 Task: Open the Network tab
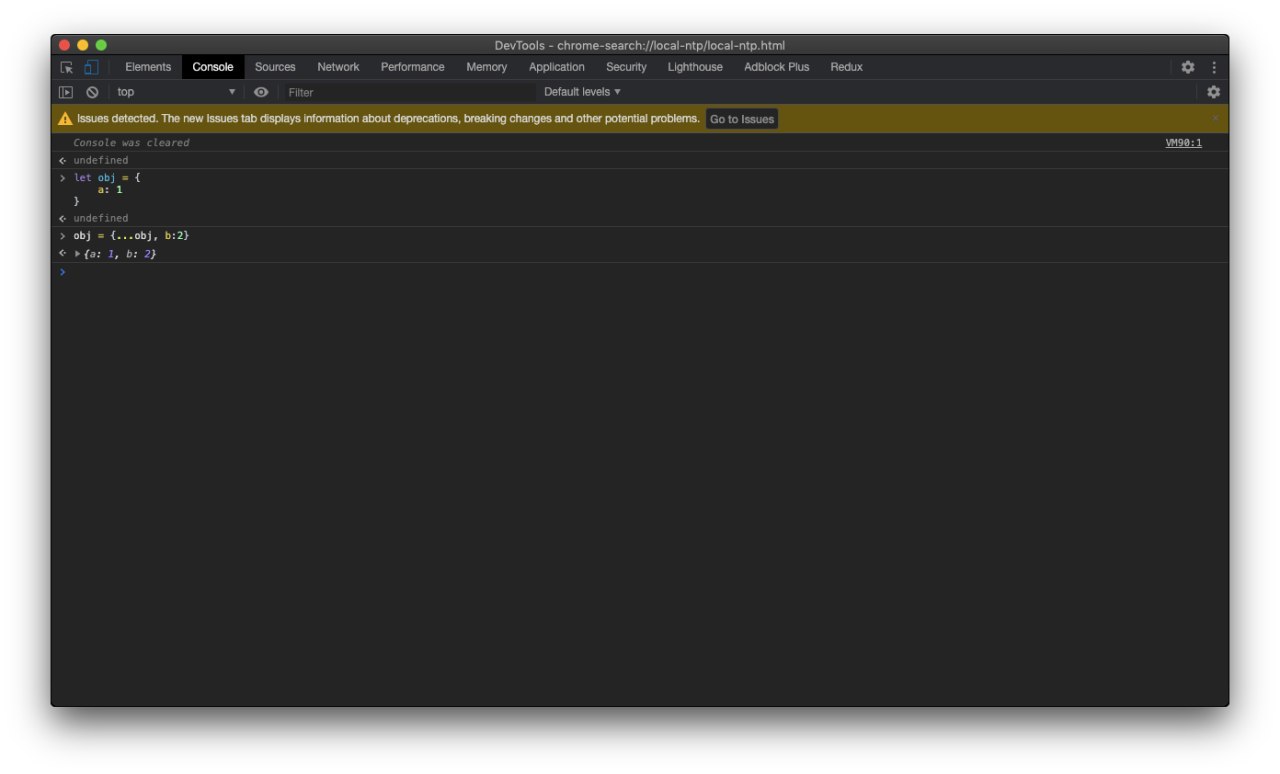pyautogui.click(x=338, y=67)
